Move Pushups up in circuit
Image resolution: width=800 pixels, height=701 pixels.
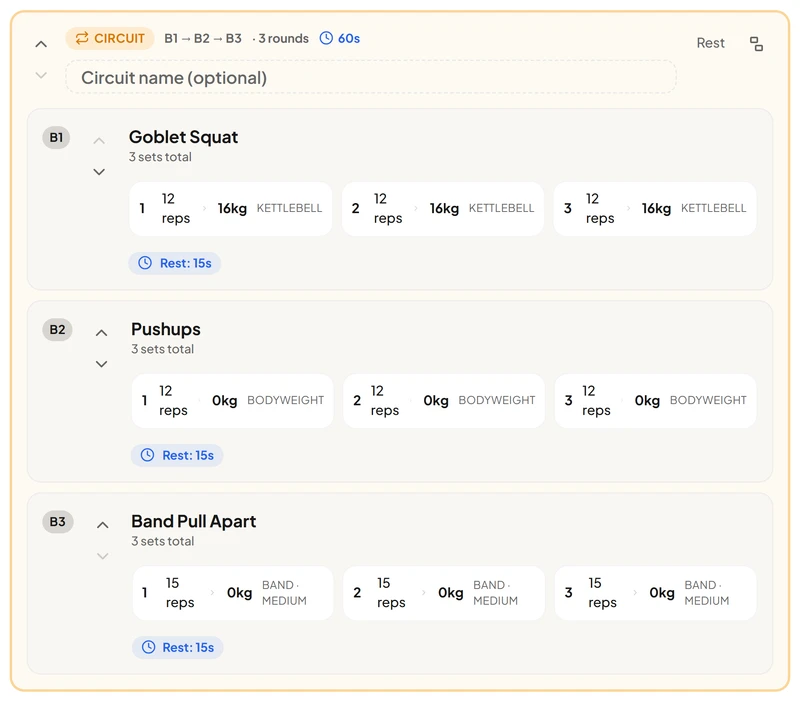point(102,333)
